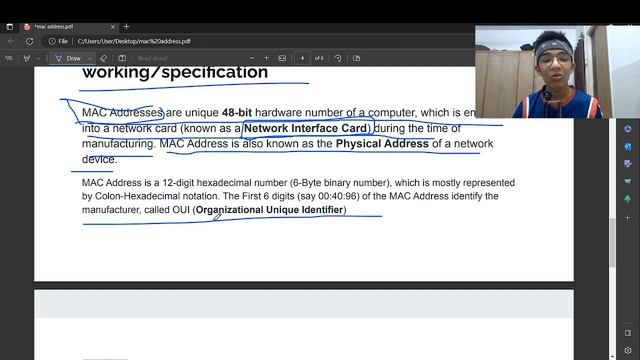This screenshot has width=640, height=360.
Task: Edit the page number field
Action: click(x=302, y=58)
